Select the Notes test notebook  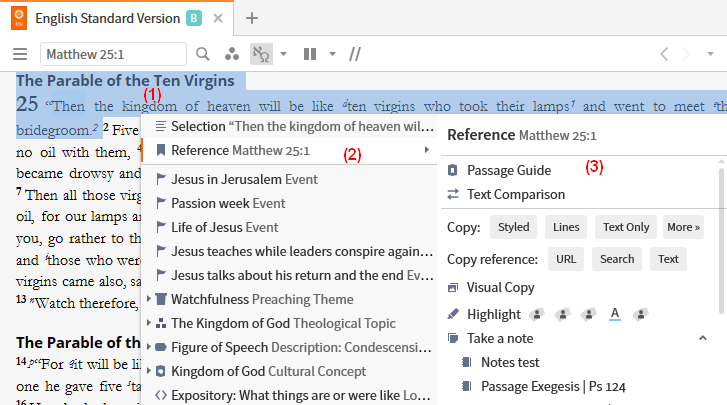pos(510,362)
